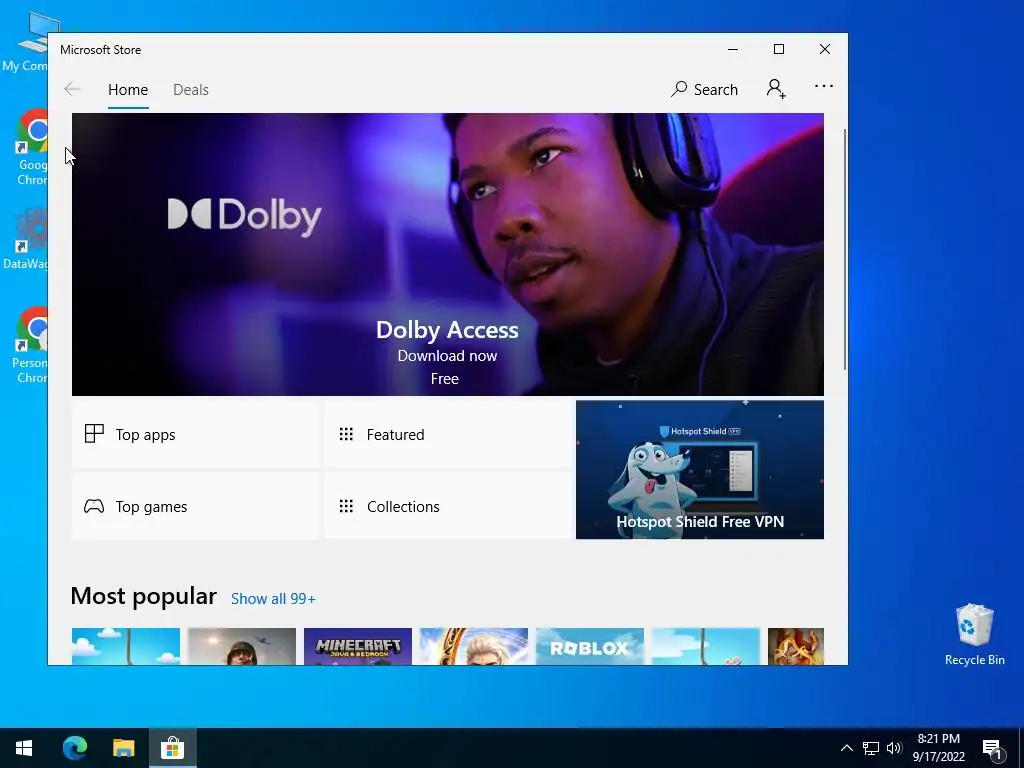Click the Collections label
Viewport: 1024px width, 768px height.
[x=403, y=506]
